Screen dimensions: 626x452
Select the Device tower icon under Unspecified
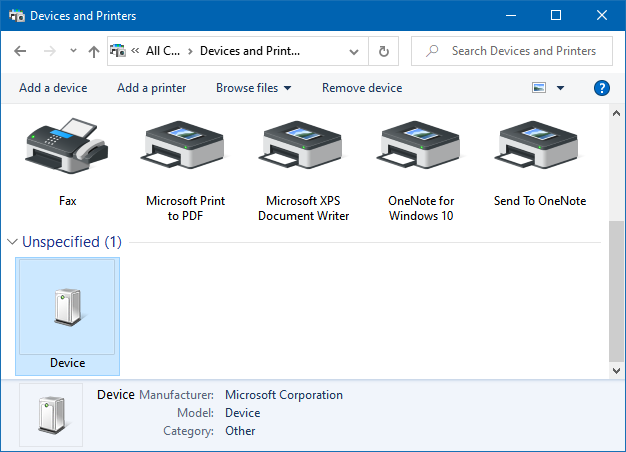point(67,307)
